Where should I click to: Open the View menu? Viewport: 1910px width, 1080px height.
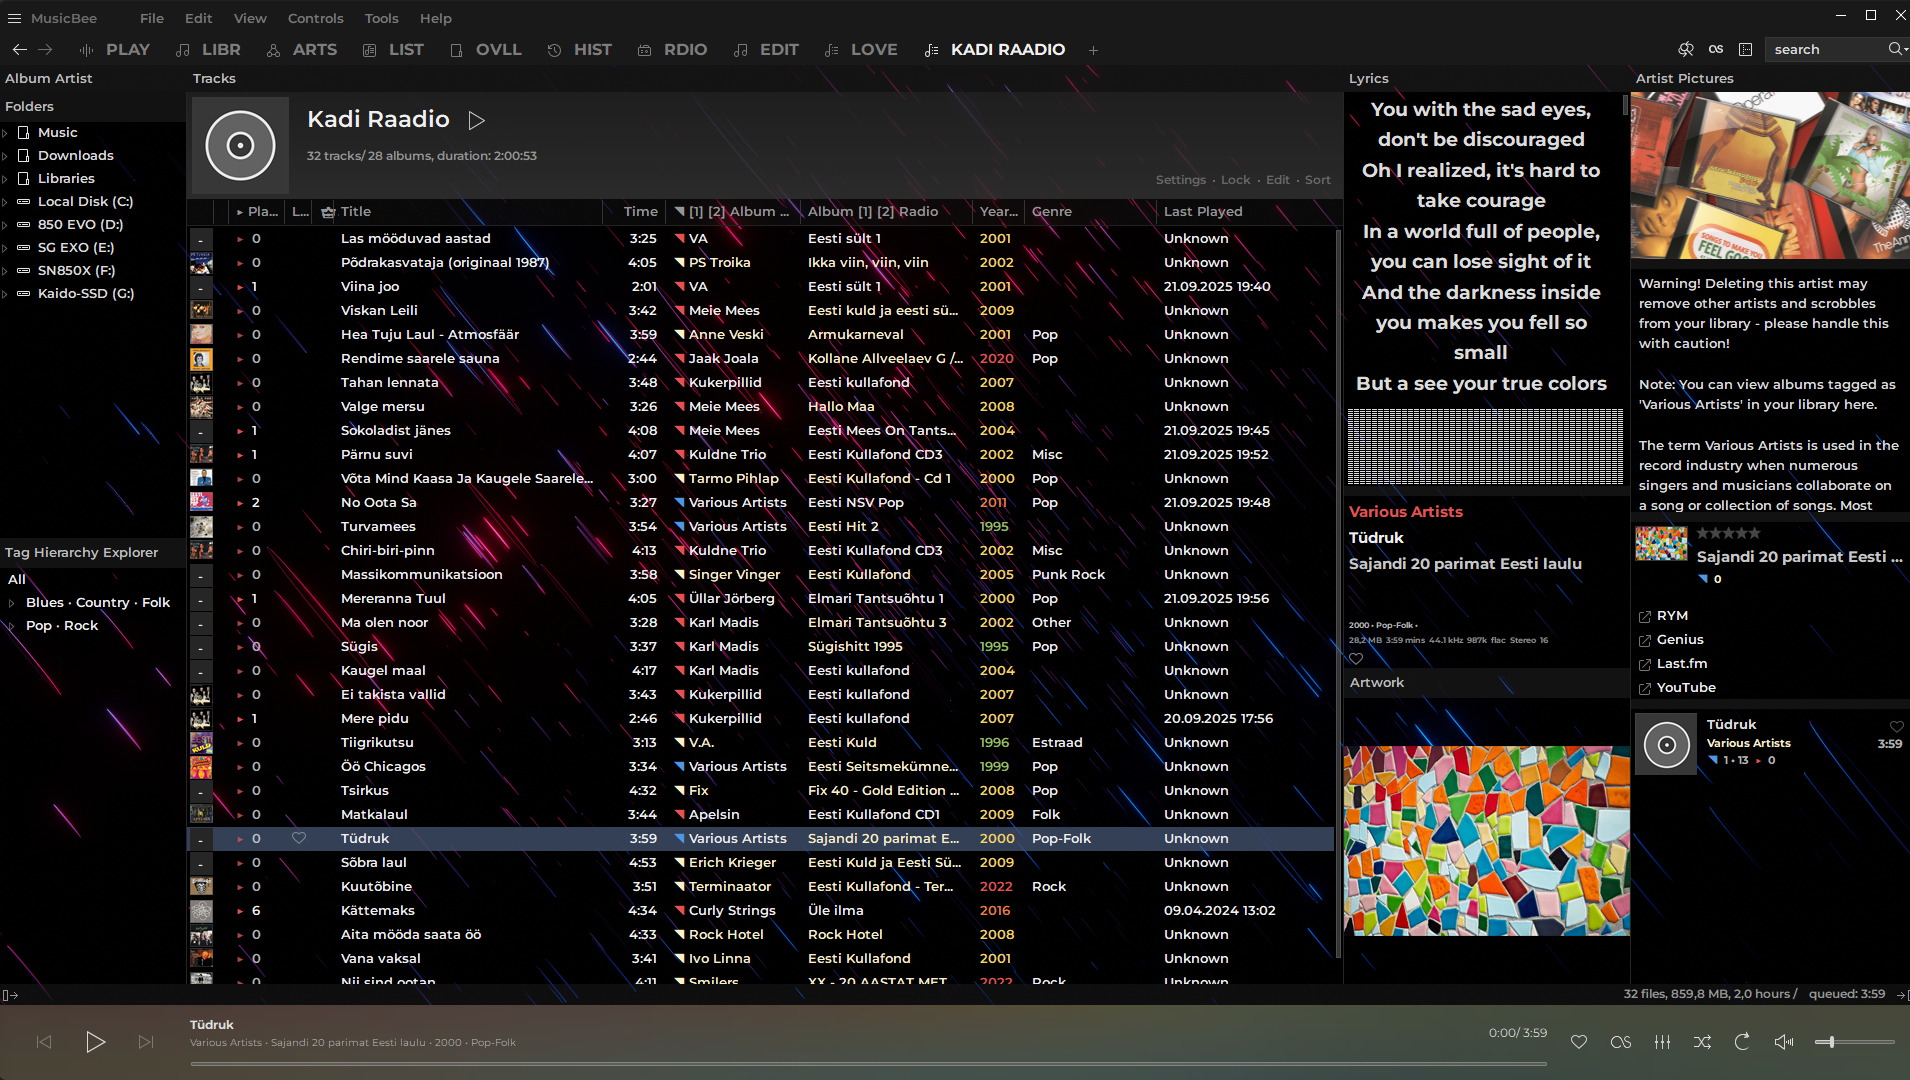250,18
